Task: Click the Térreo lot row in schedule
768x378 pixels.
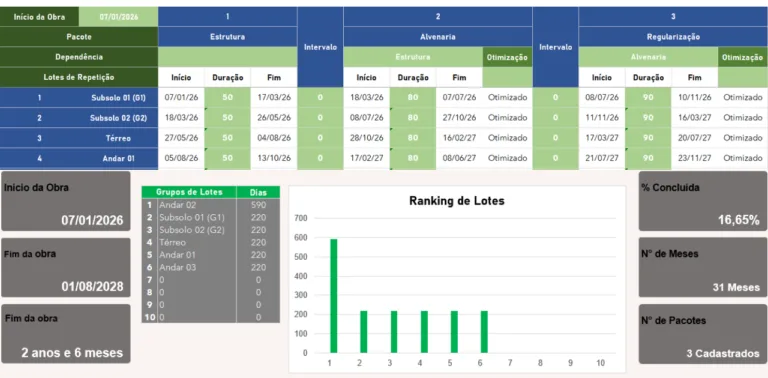Action: coord(79,138)
